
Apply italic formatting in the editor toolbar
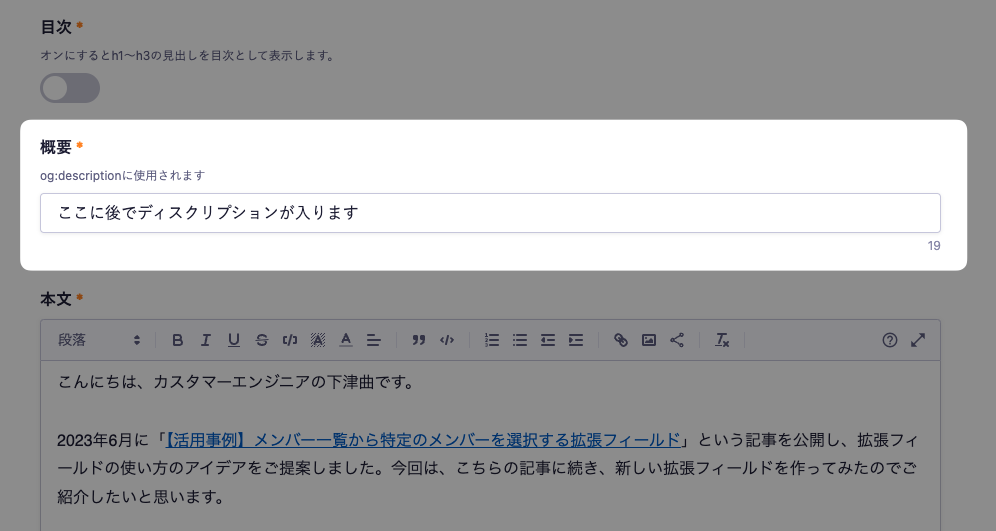(206, 340)
